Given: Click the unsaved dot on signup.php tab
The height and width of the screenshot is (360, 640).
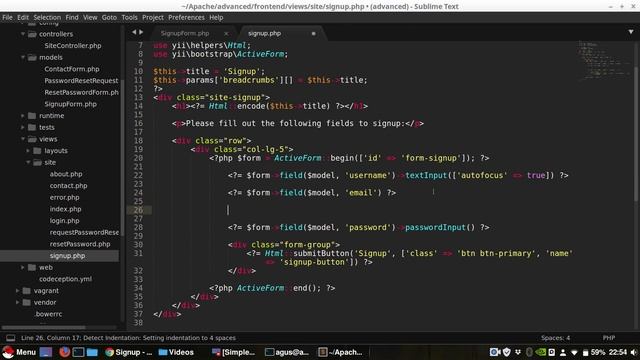Looking at the screenshot, I should coord(313,33).
